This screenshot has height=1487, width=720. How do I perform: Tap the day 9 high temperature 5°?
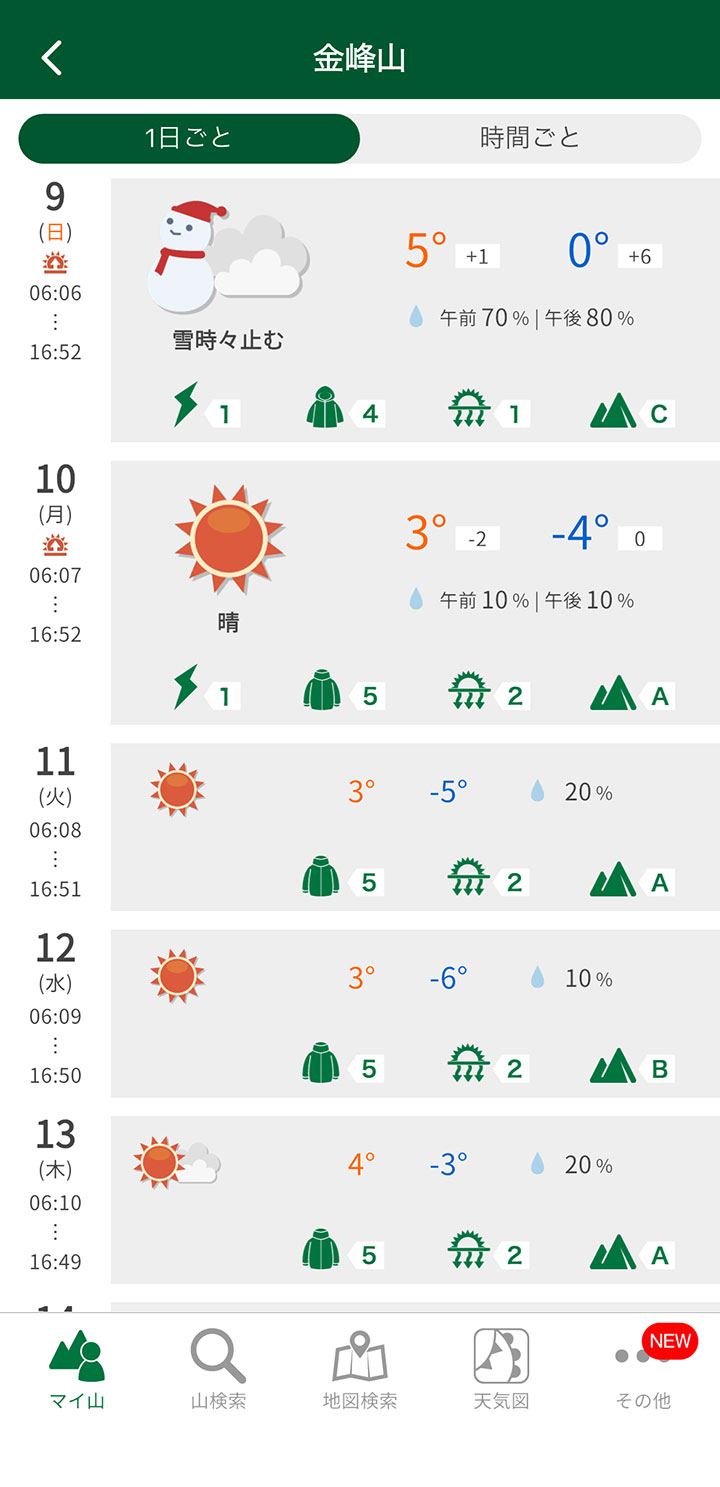pyautogui.click(x=426, y=250)
